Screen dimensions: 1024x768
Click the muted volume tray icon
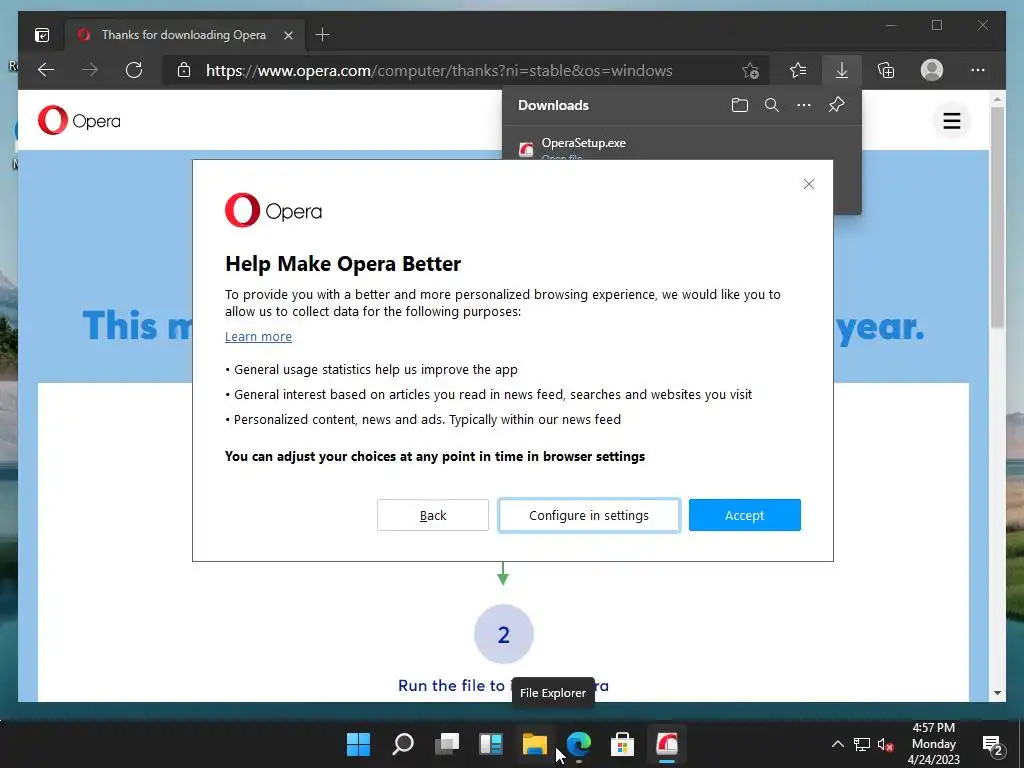[886, 744]
